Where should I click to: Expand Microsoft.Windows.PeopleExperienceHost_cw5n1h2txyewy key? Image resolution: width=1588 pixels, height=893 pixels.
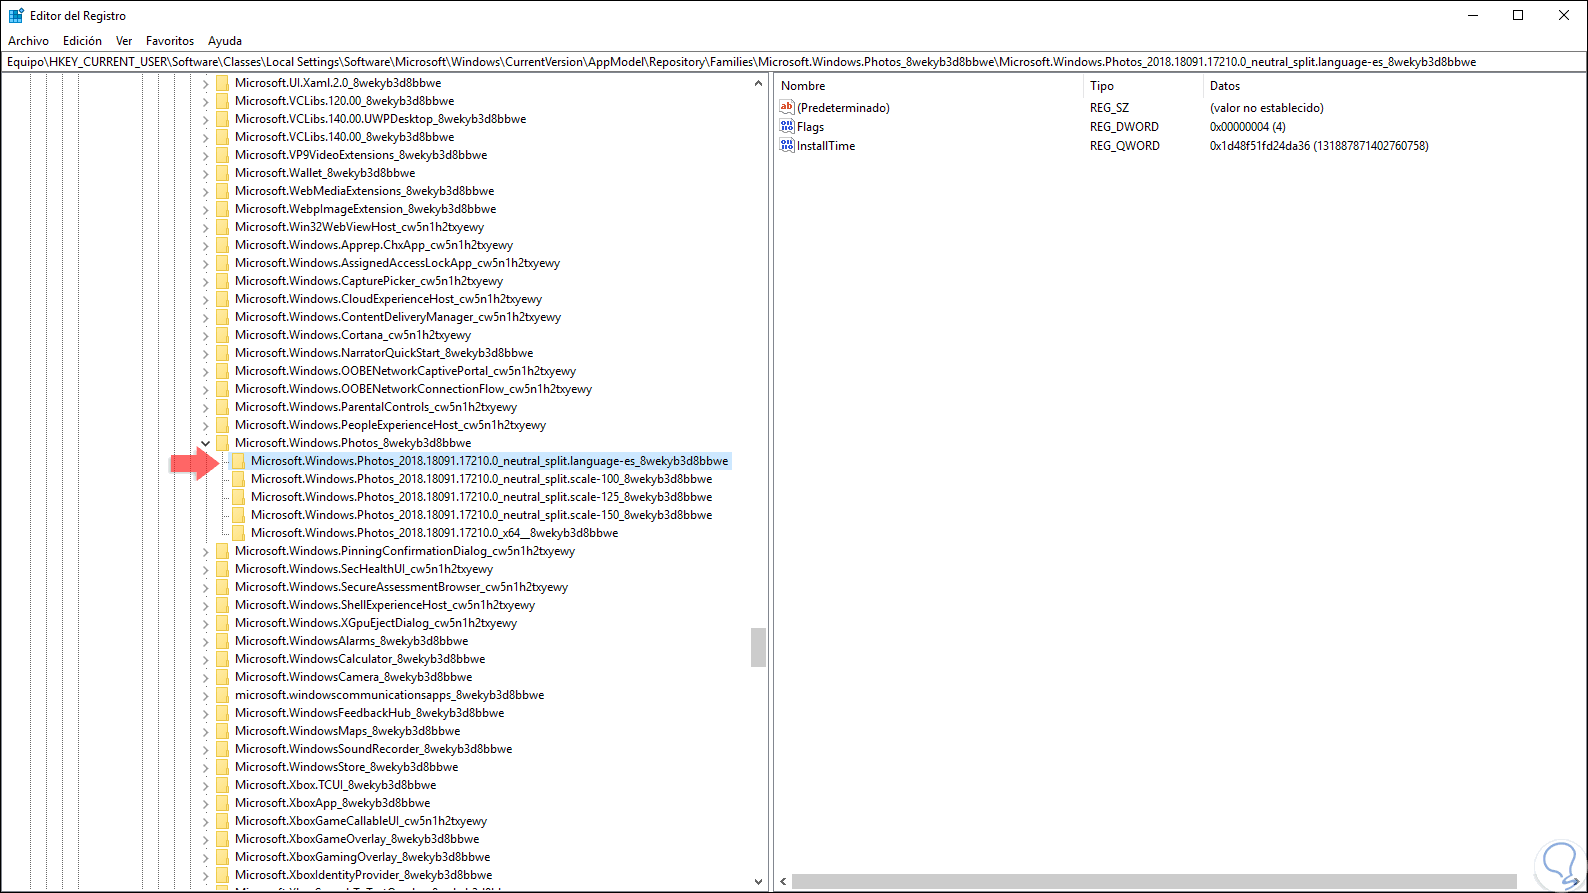[x=206, y=425]
